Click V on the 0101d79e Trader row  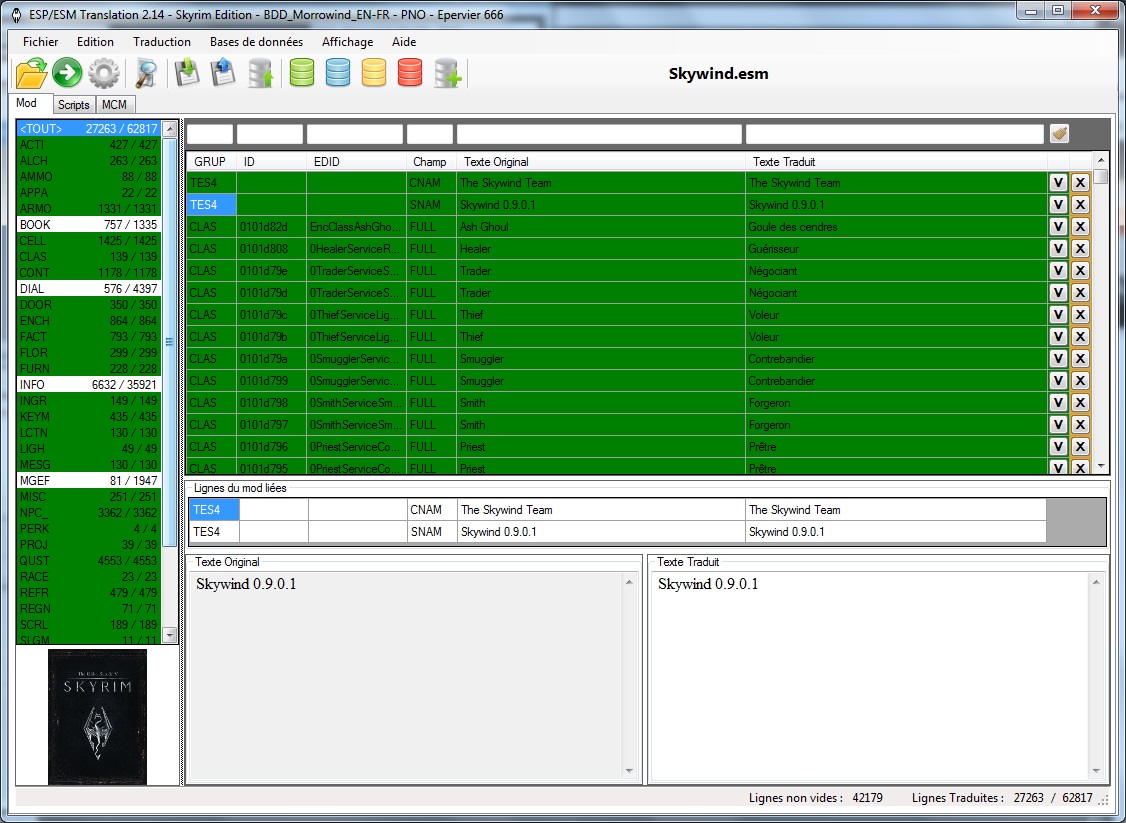[x=1058, y=271]
